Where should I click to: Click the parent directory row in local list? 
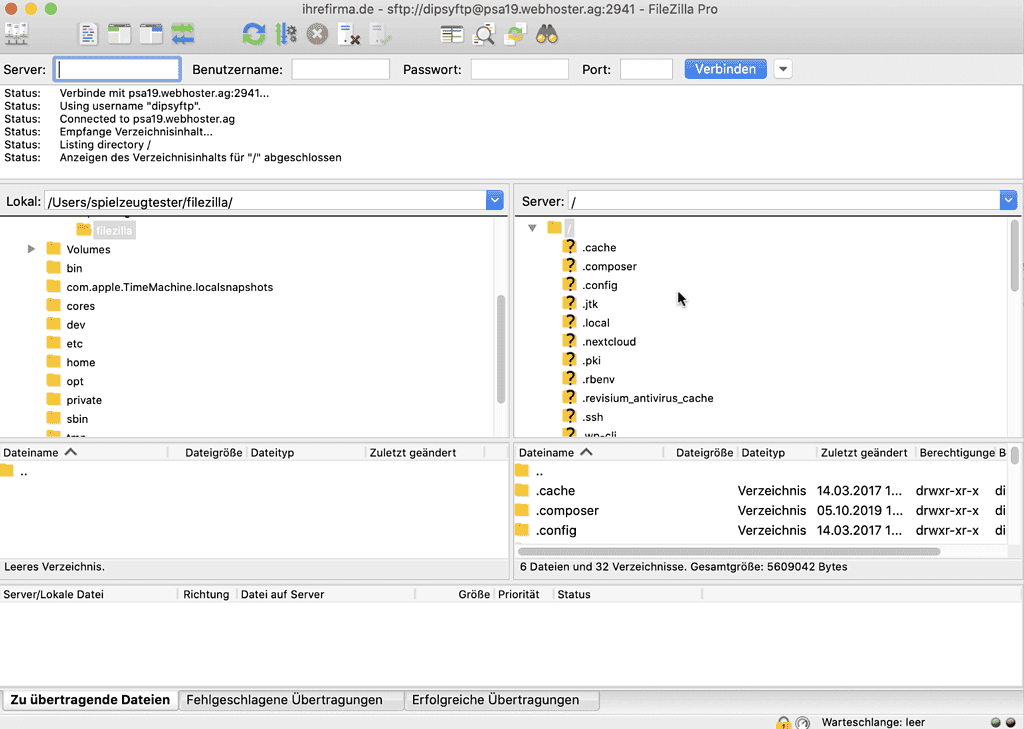click(x=253, y=472)
